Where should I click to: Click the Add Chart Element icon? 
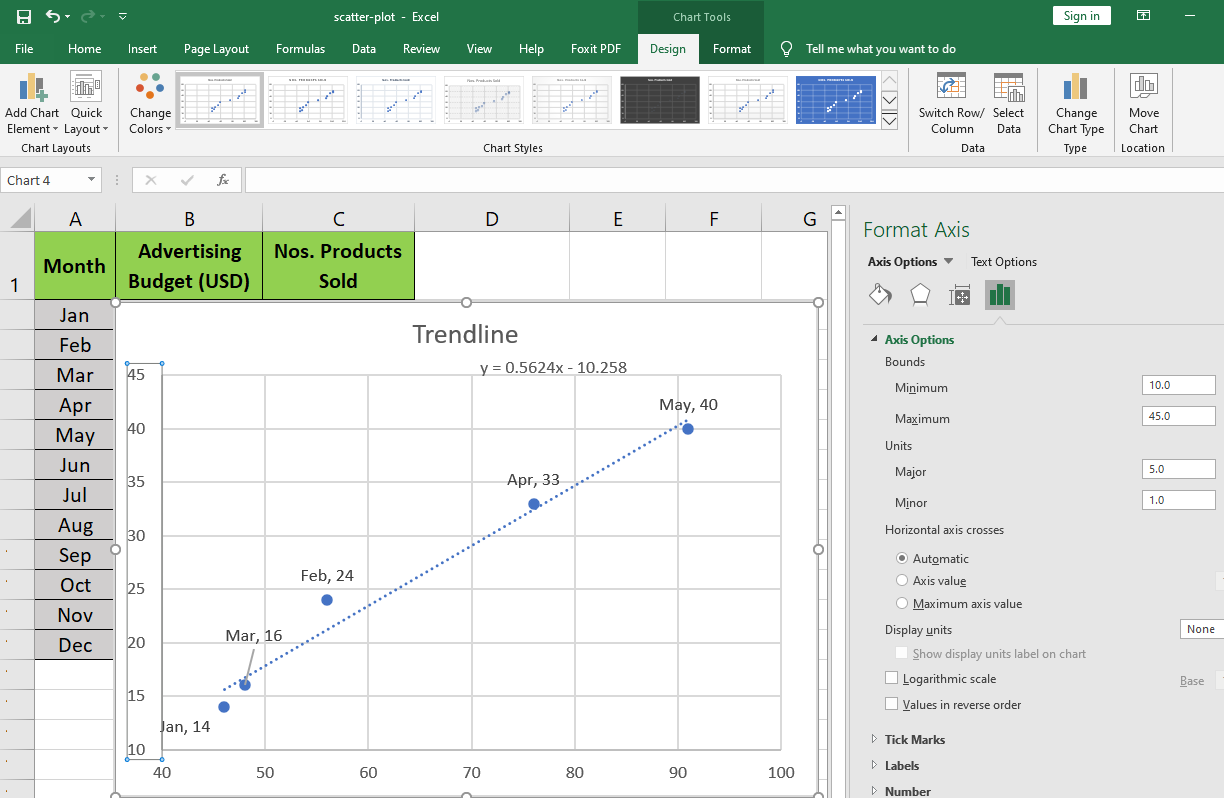31,88
